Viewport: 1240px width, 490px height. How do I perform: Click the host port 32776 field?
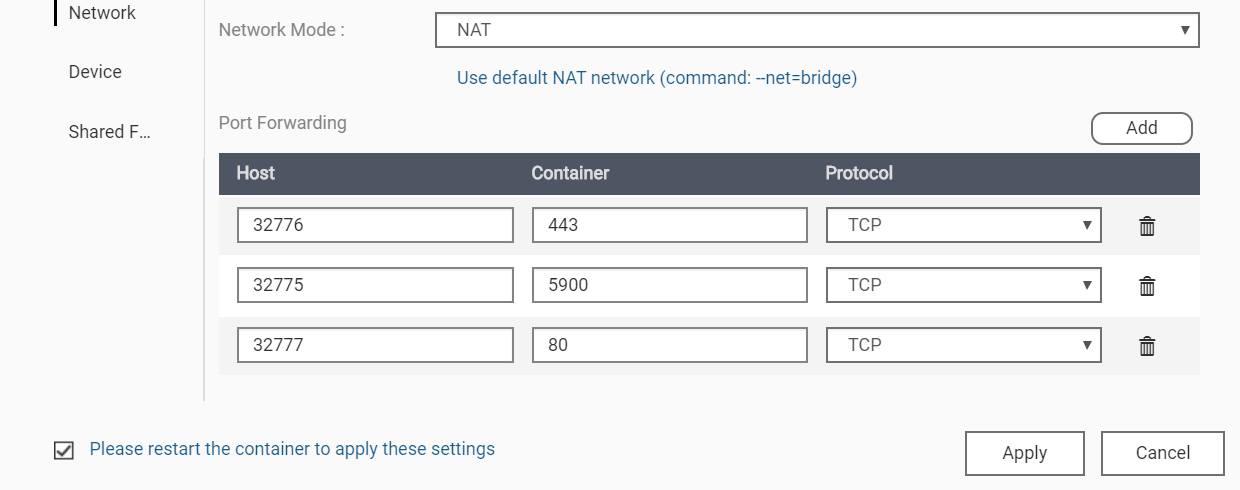[375, 226]
